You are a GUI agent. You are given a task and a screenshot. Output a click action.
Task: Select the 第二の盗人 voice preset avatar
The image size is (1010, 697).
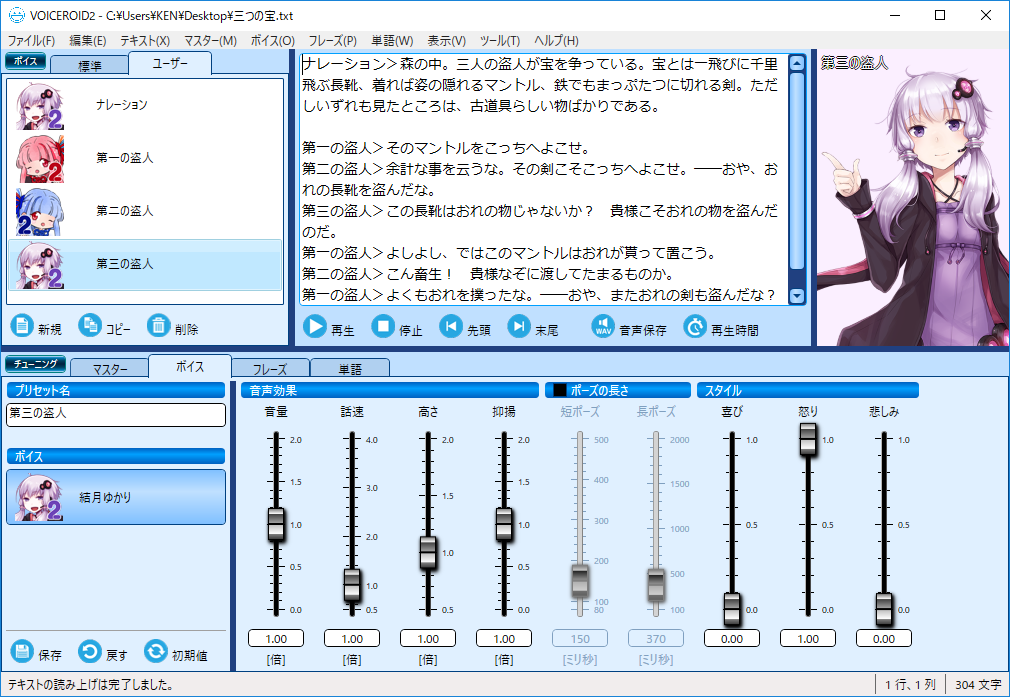tap(40, 212)
